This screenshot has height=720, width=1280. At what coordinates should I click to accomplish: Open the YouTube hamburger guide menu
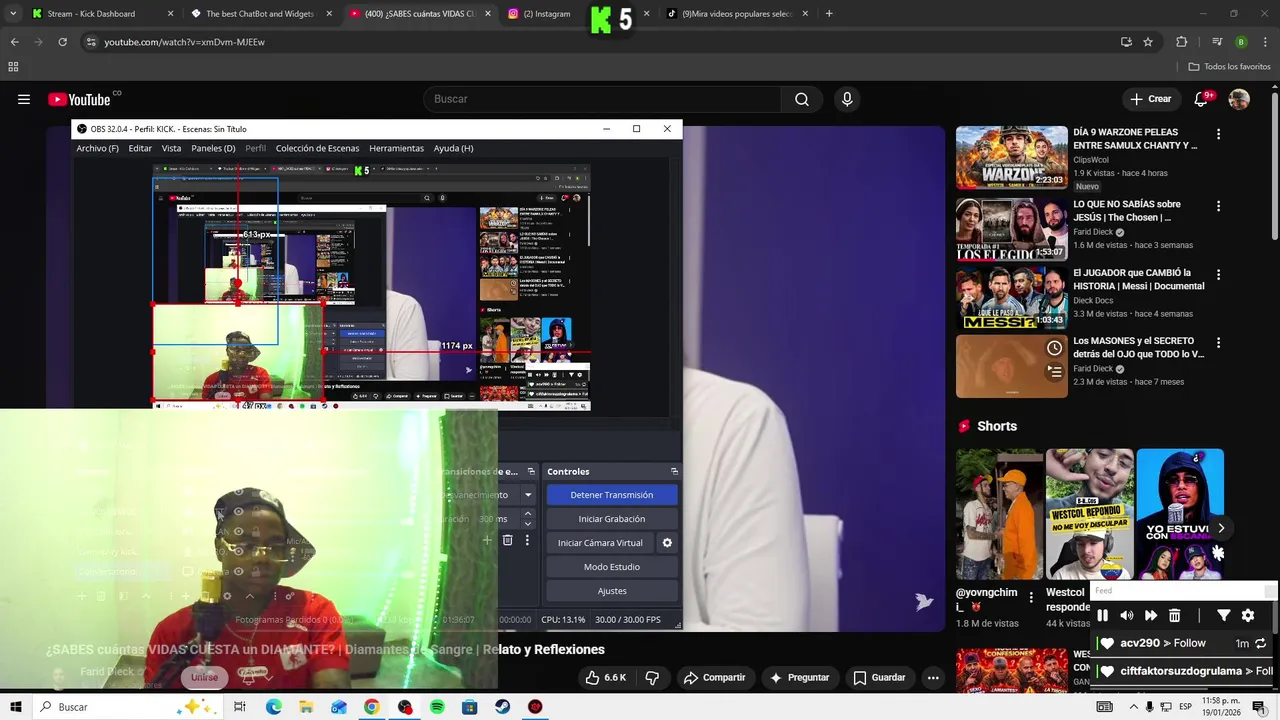click(24, 99)
